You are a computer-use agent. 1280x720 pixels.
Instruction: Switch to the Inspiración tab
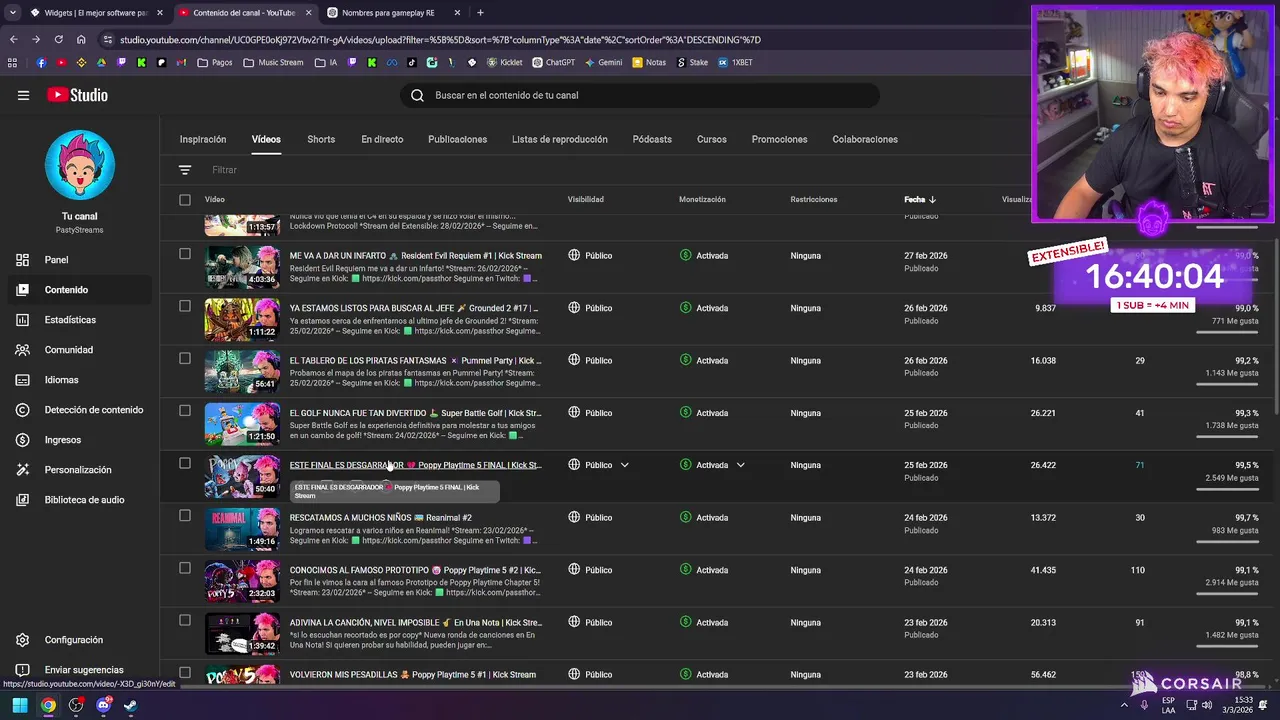click(203, 140)
